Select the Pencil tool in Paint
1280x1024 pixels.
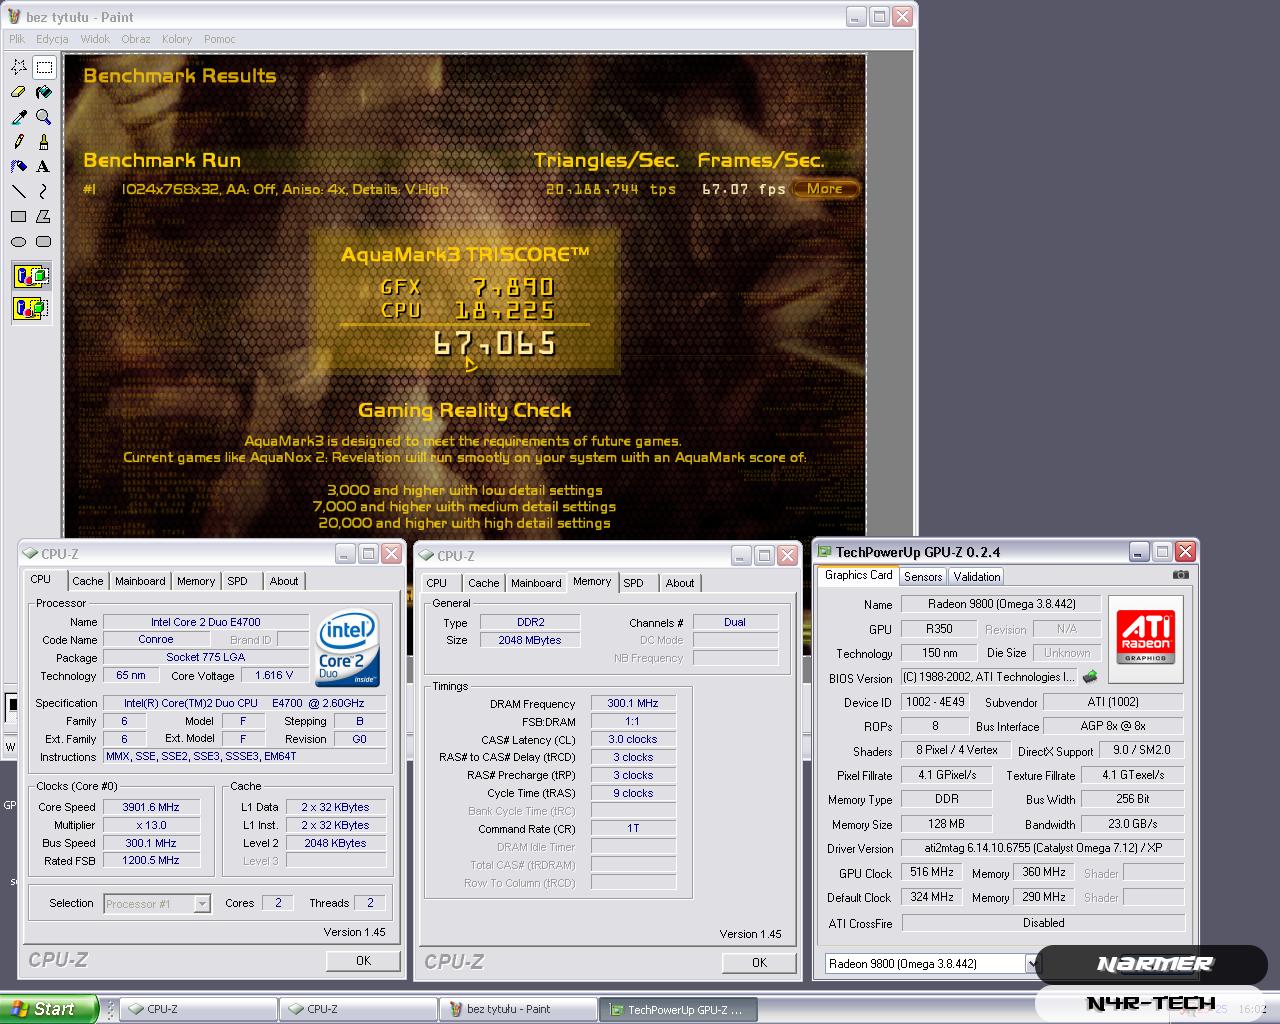[x=19, y=142]
